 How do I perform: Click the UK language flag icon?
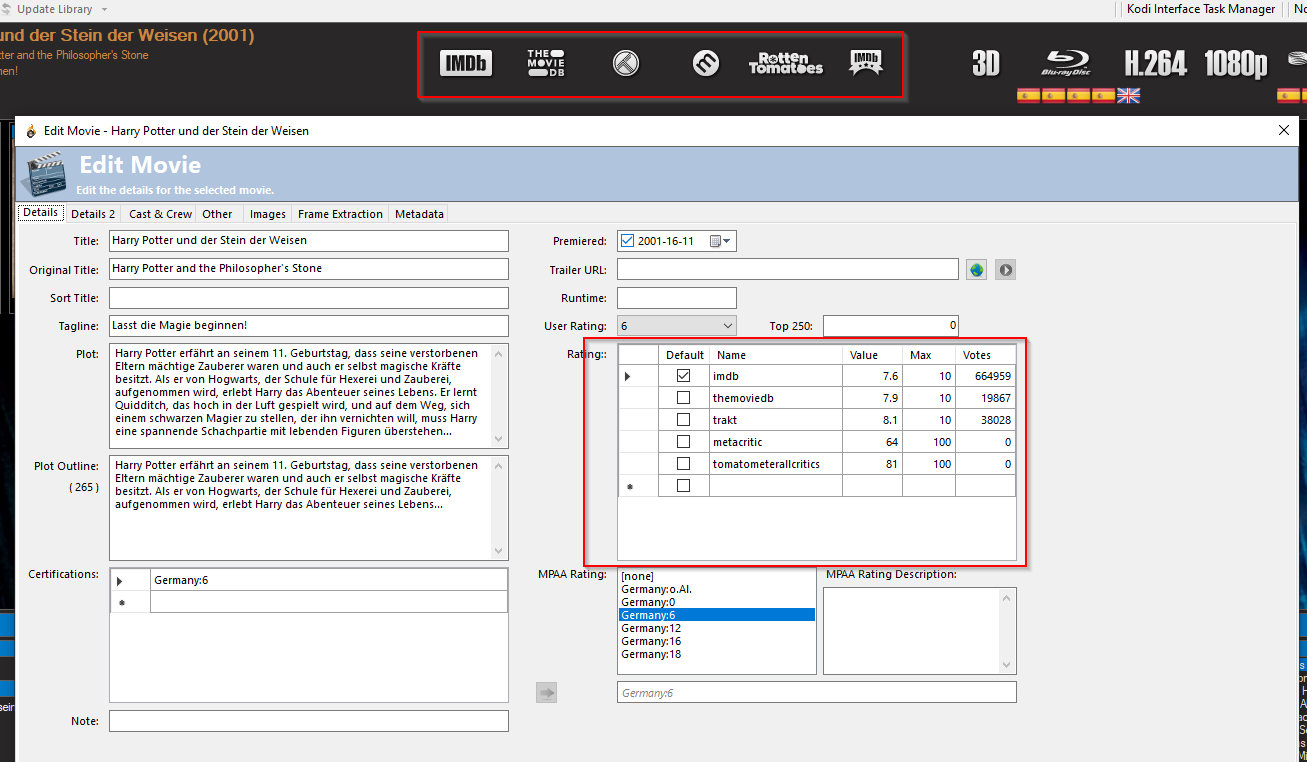1129,96
